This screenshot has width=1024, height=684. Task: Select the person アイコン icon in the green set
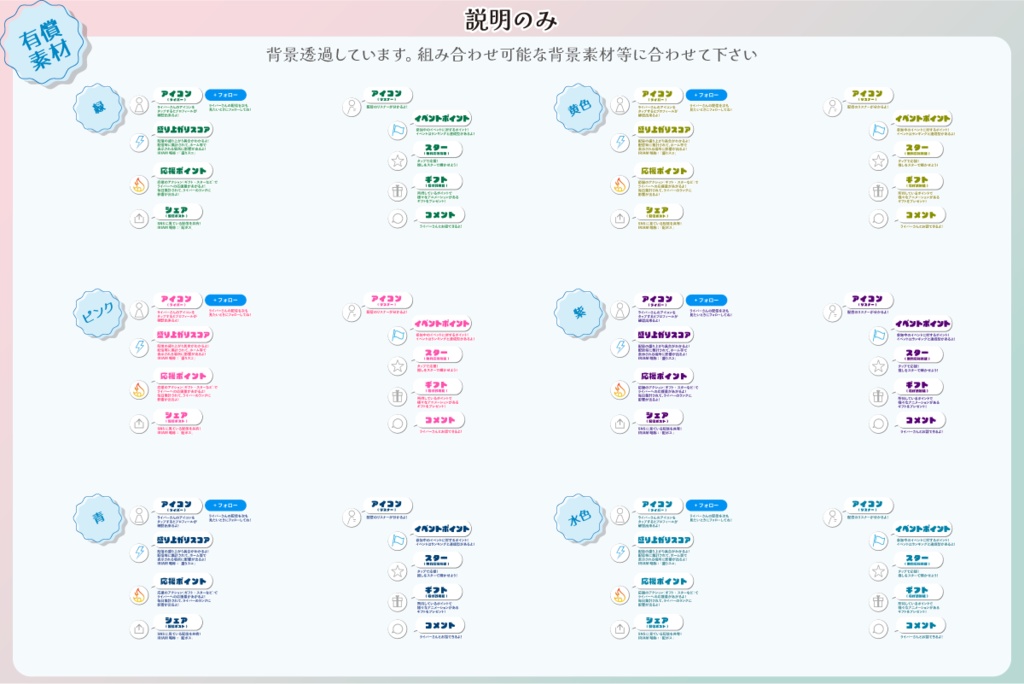pyautogui.click(x=137, y=103)
